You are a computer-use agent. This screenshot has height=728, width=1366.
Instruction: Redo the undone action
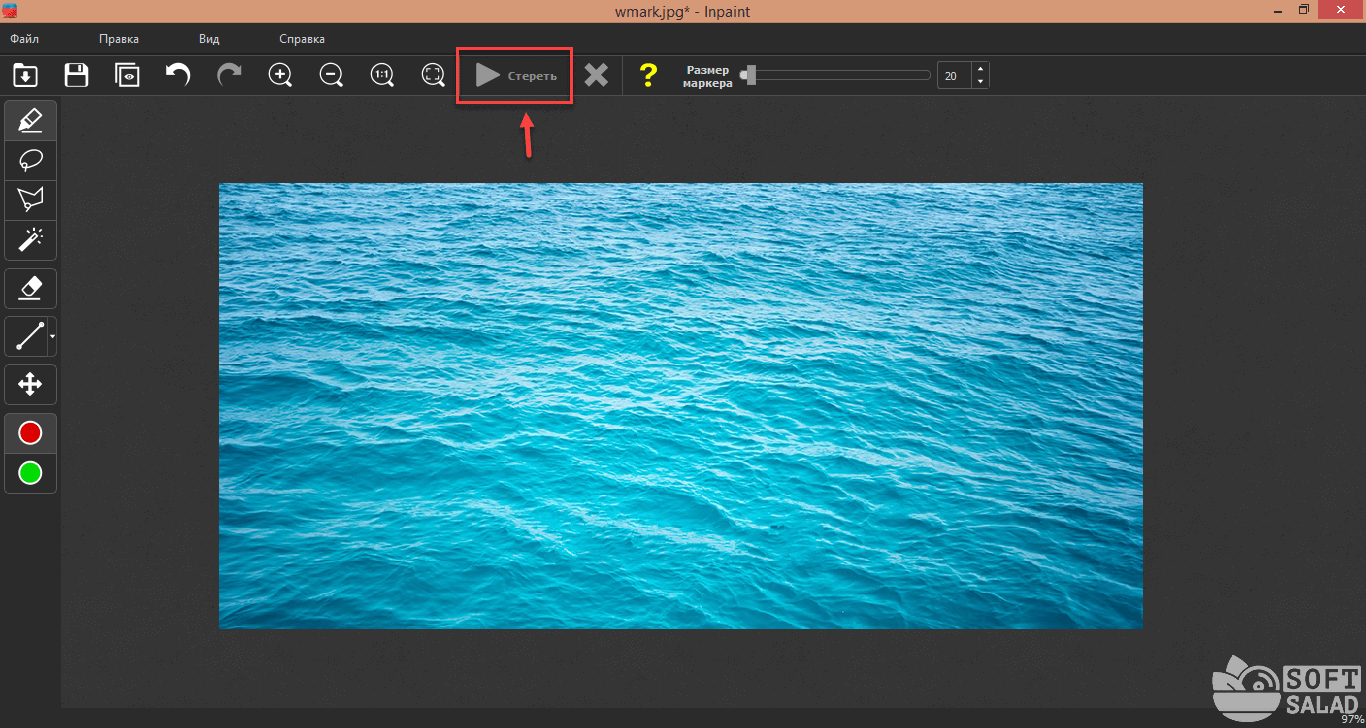(229, 75)
